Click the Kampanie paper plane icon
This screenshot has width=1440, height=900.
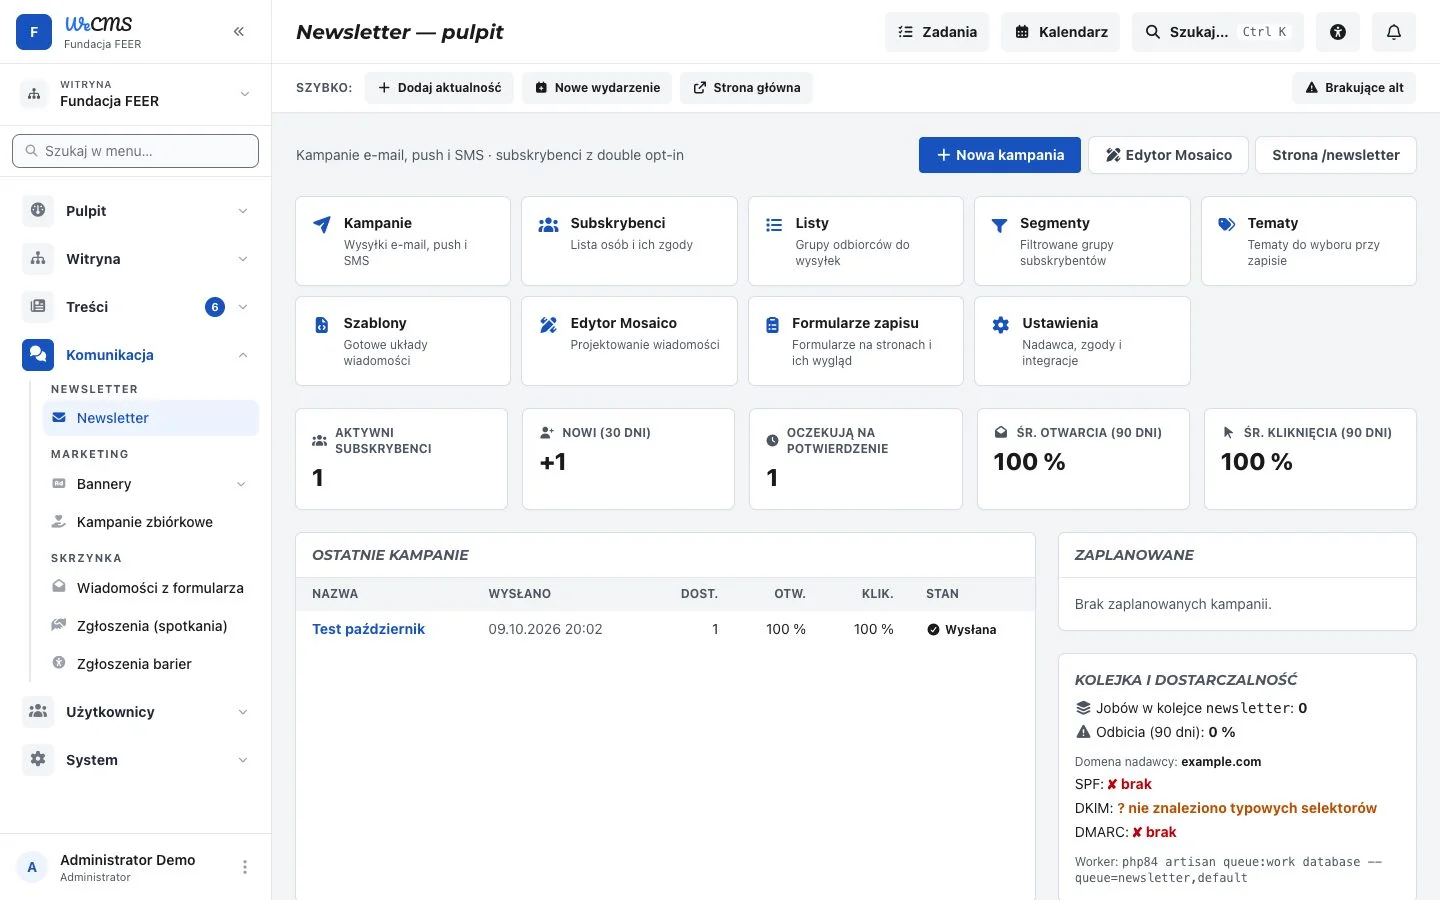point(321,224)
